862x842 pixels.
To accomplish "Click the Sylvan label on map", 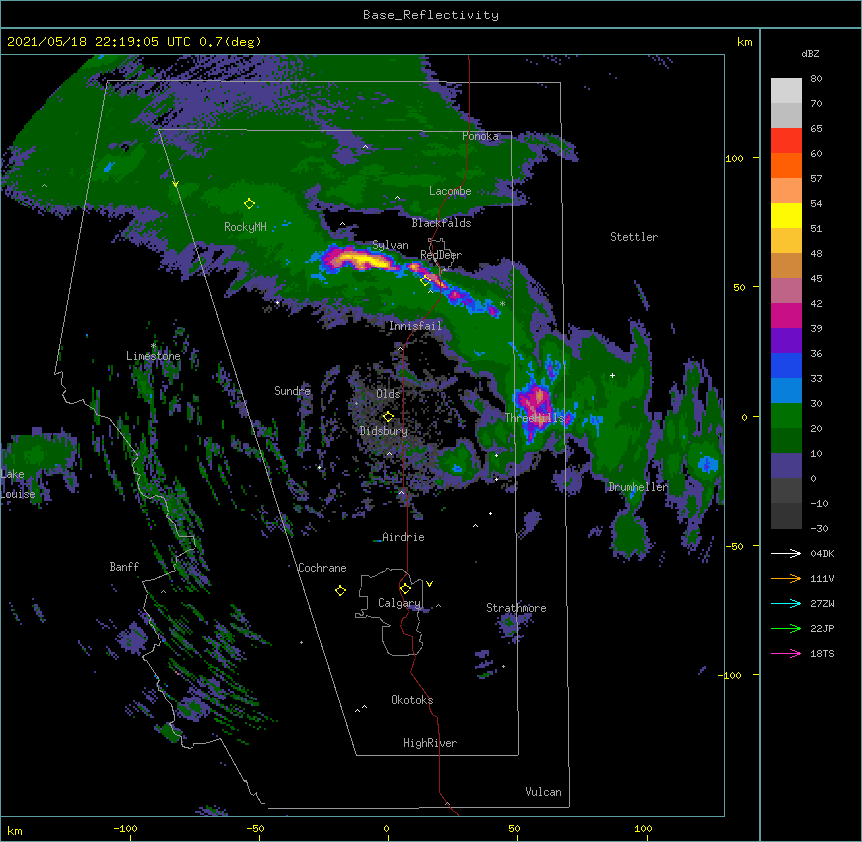I will click(x=390, y=245).
